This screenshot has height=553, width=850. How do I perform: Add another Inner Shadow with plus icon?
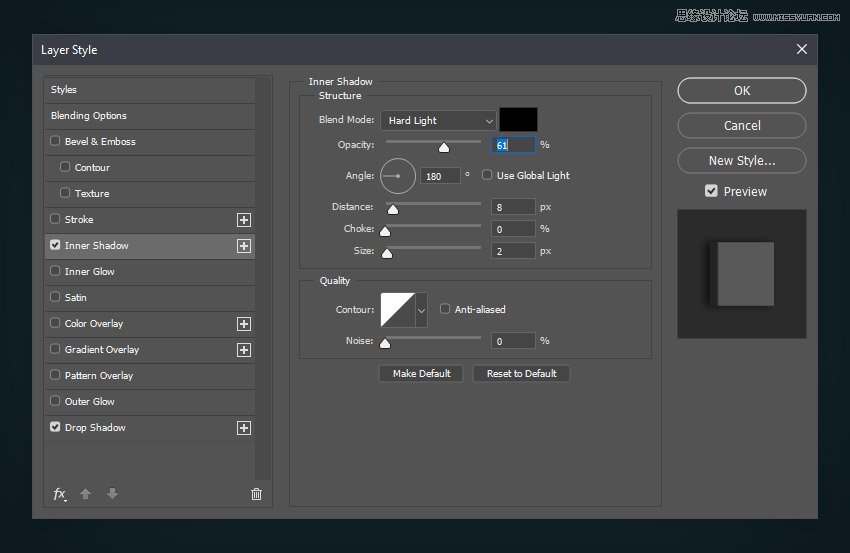click(243, 246)
